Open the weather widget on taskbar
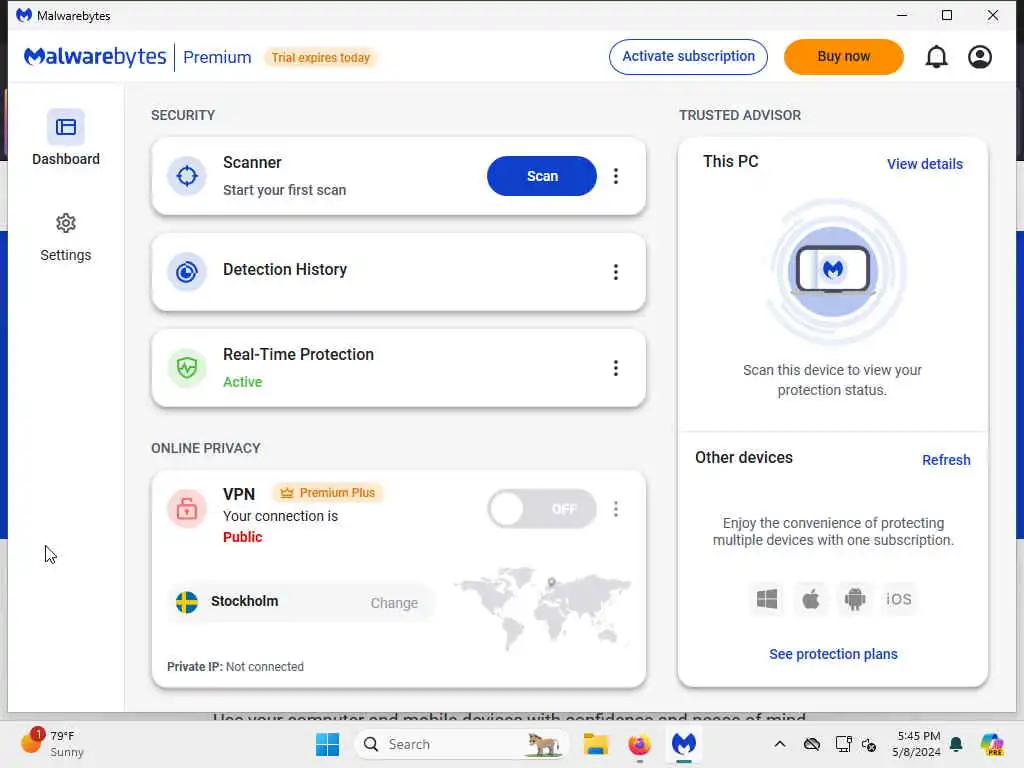Viewport: 1024px width, 768px height. pyautogui.click(x=52, y=744)
